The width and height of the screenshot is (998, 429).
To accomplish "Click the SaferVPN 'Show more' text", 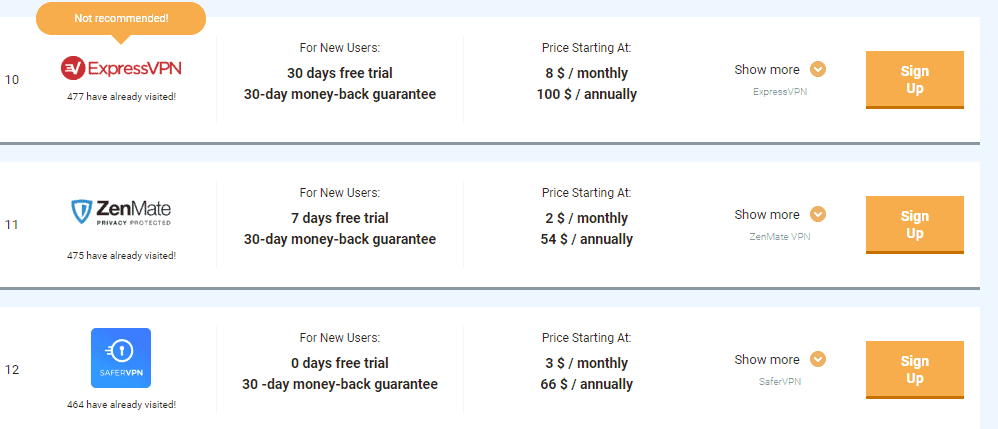I will pos(766,360).
